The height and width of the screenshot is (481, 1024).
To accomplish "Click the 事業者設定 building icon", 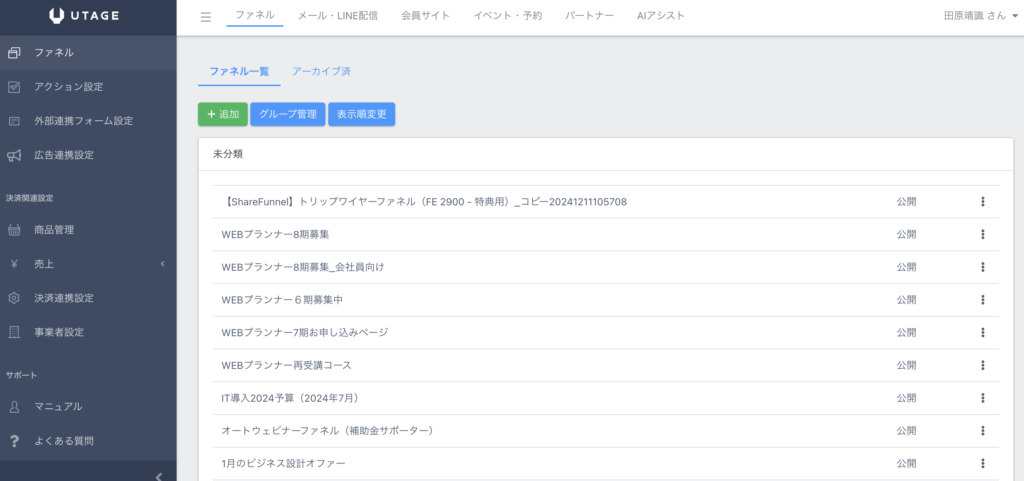I will 14,332.
